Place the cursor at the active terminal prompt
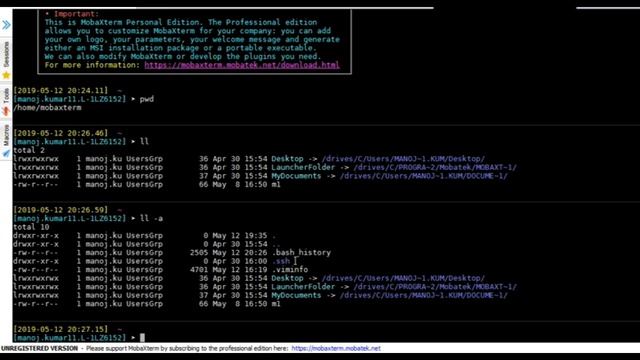Image resolution: width=640 pixels, height=360 pixels. pos(142,338)
